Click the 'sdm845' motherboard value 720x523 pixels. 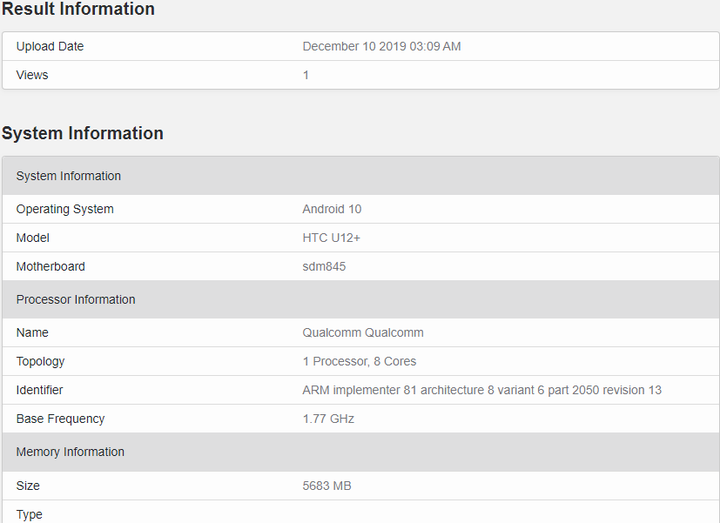pos(324,266)
